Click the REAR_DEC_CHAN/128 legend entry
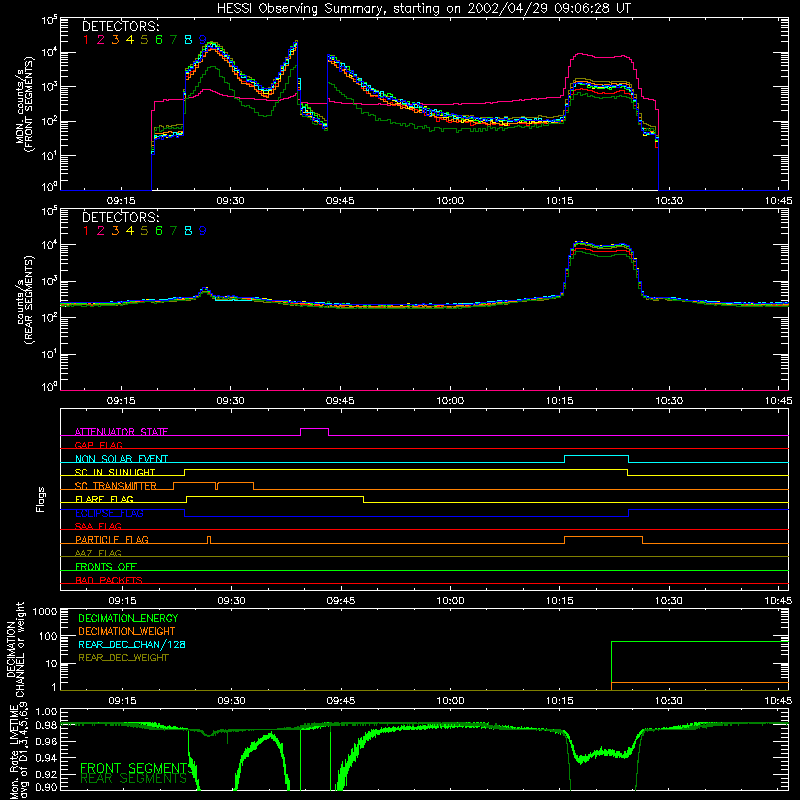Viewport: 800px width, 800px height. click(x=132, y=644)
